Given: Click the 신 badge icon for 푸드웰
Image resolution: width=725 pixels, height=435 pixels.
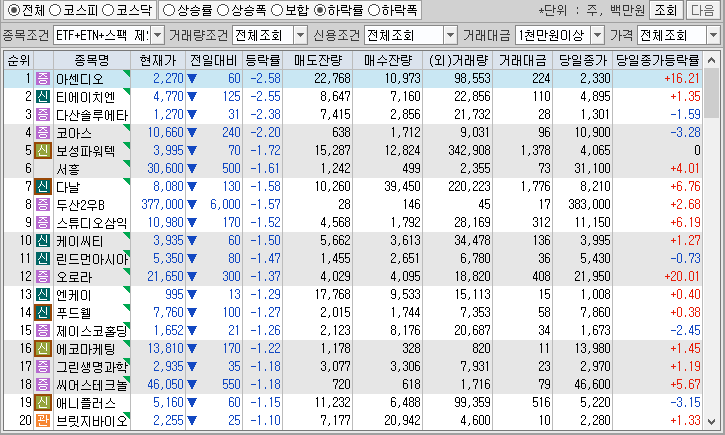Looking at the screenshot, I should 43,312.
